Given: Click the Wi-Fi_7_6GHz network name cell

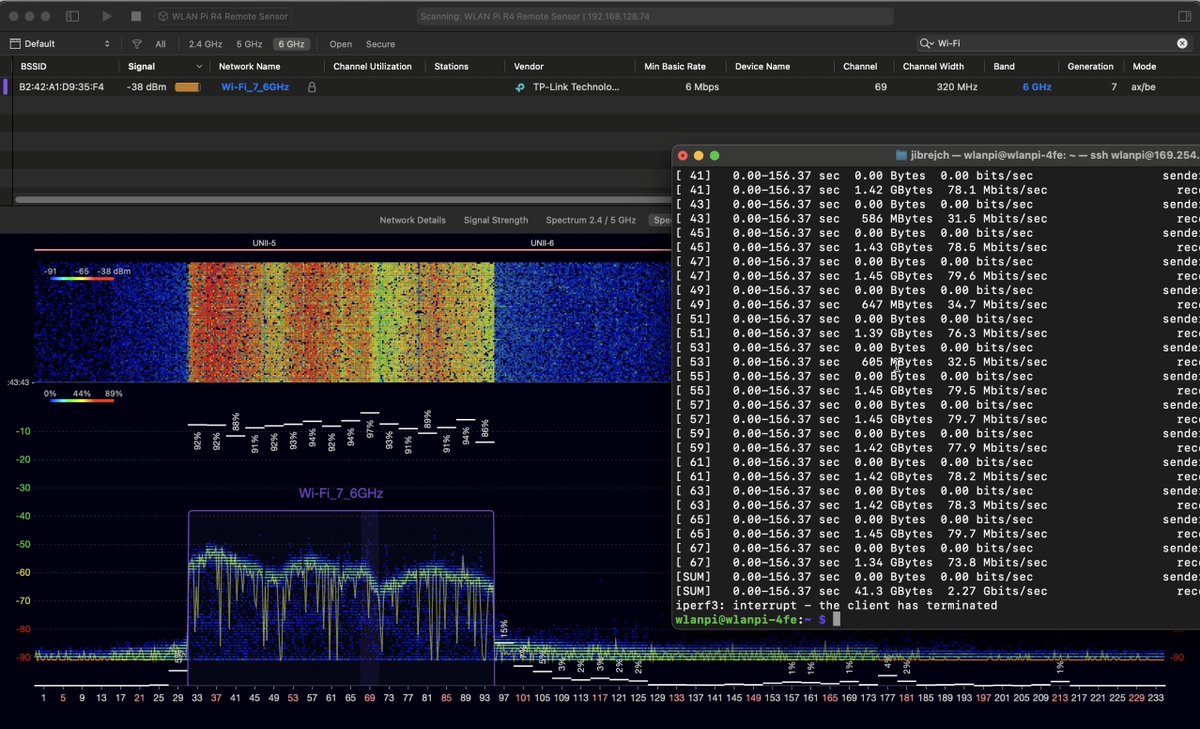Looking at the screenshot, I should [255, 87].
